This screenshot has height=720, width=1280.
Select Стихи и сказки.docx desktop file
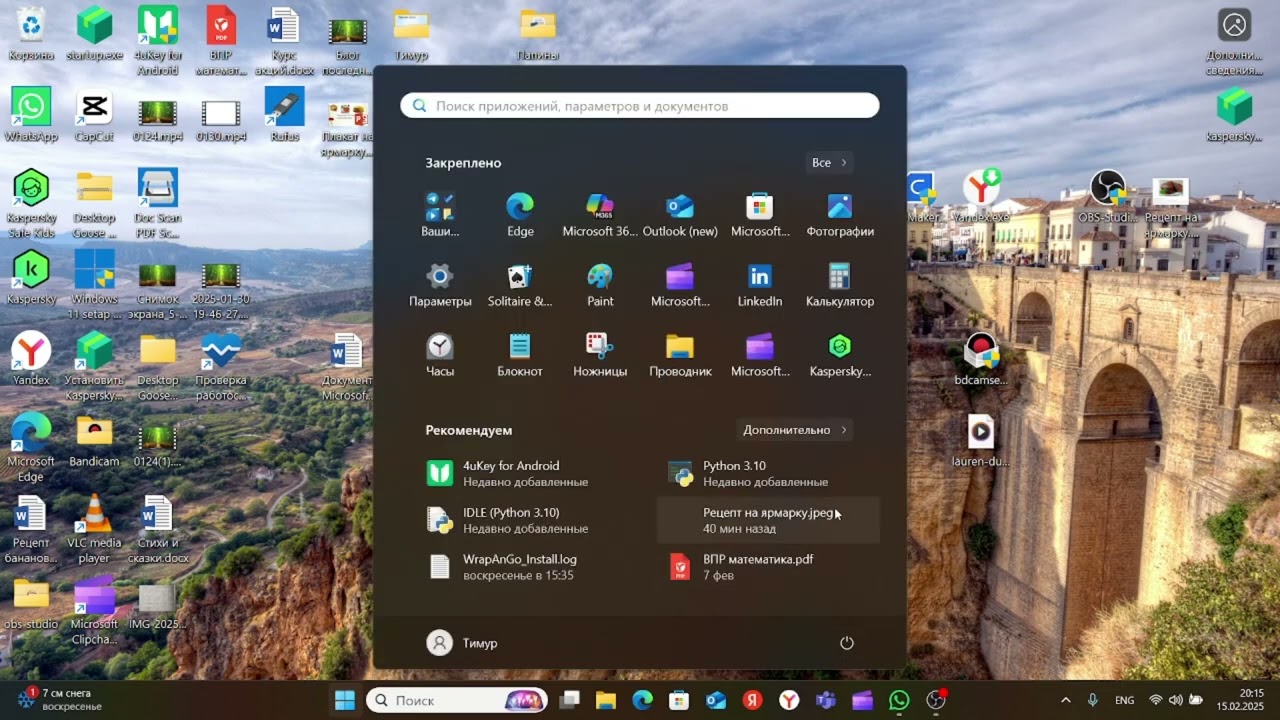click(158, 530)
